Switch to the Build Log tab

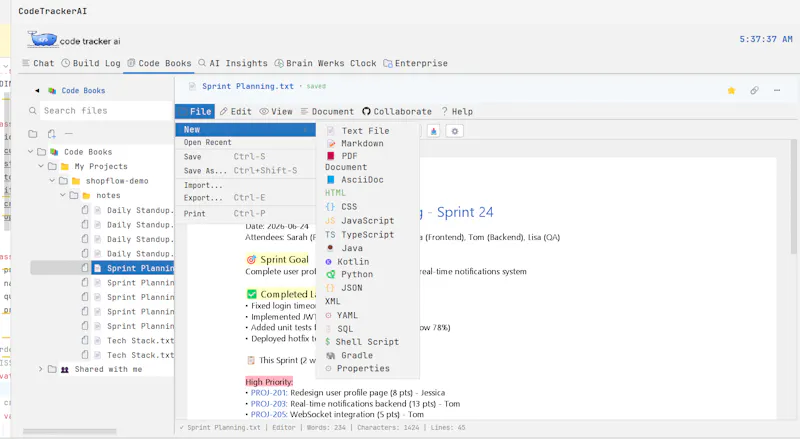[x=91, y=63]
